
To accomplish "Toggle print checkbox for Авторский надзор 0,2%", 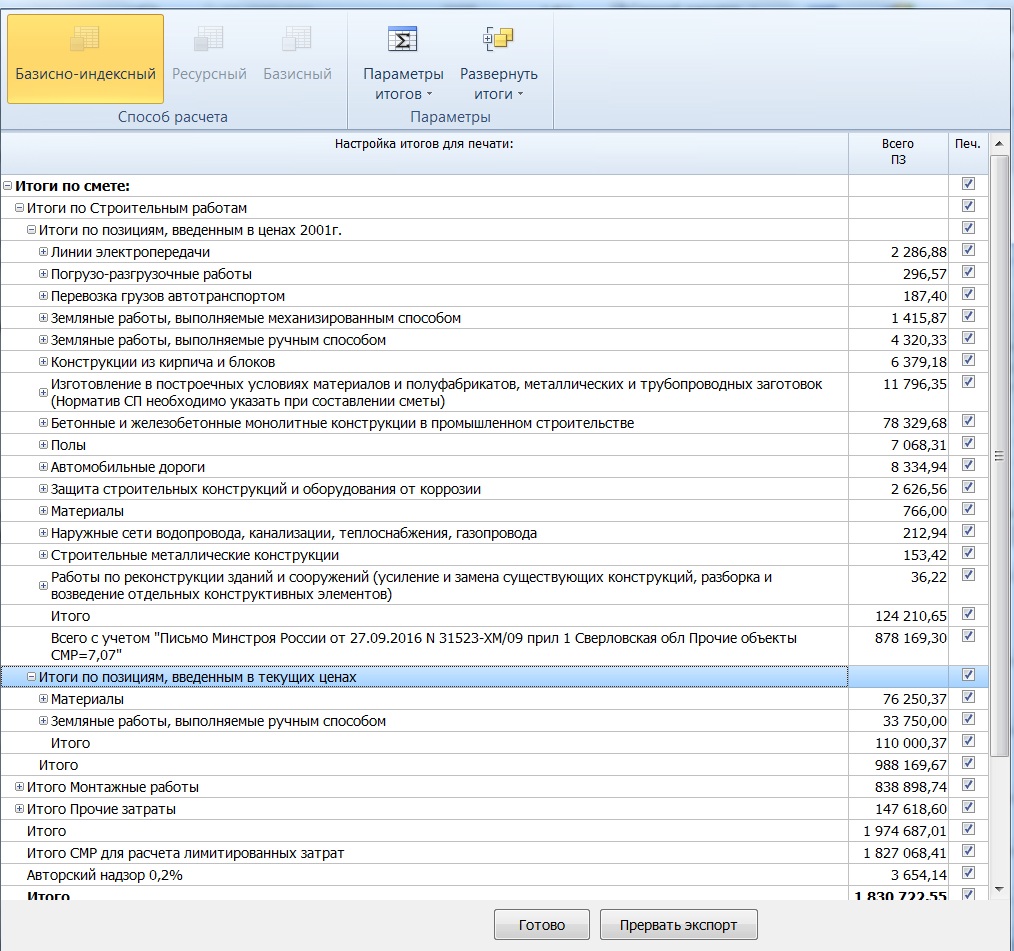I will [967, 874].
